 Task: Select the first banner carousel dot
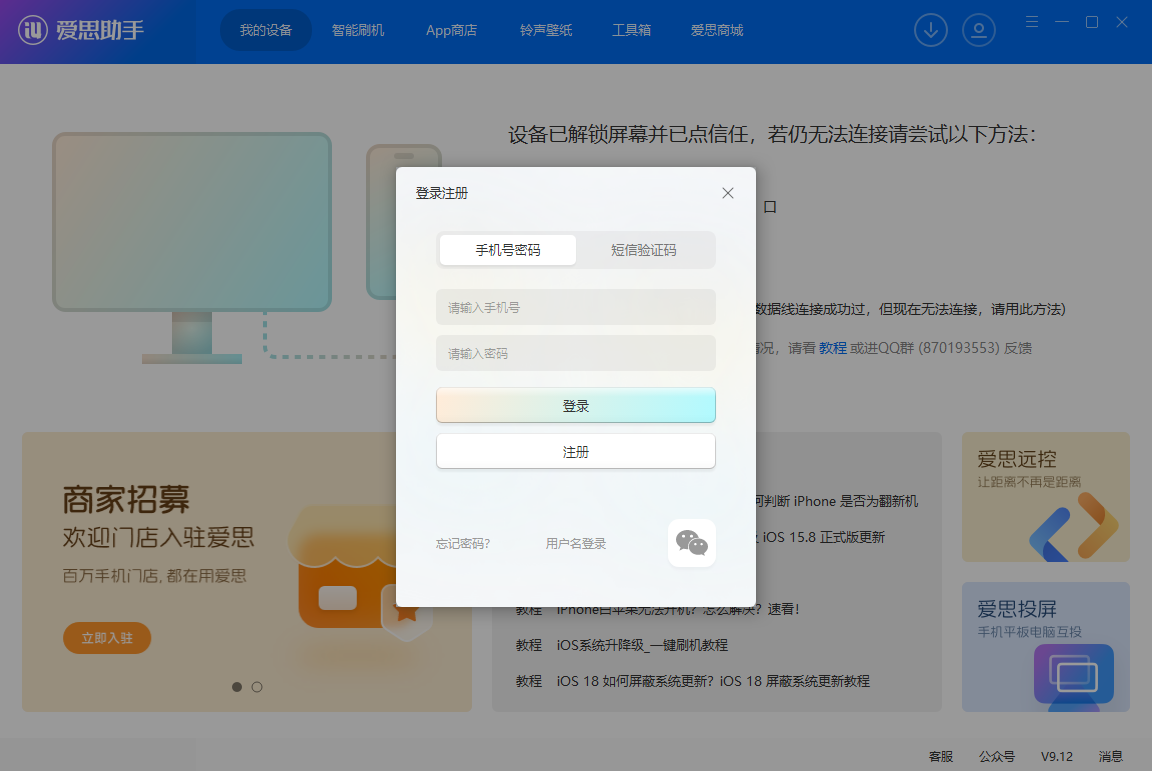pyautogui.click(x=237, y=687)
